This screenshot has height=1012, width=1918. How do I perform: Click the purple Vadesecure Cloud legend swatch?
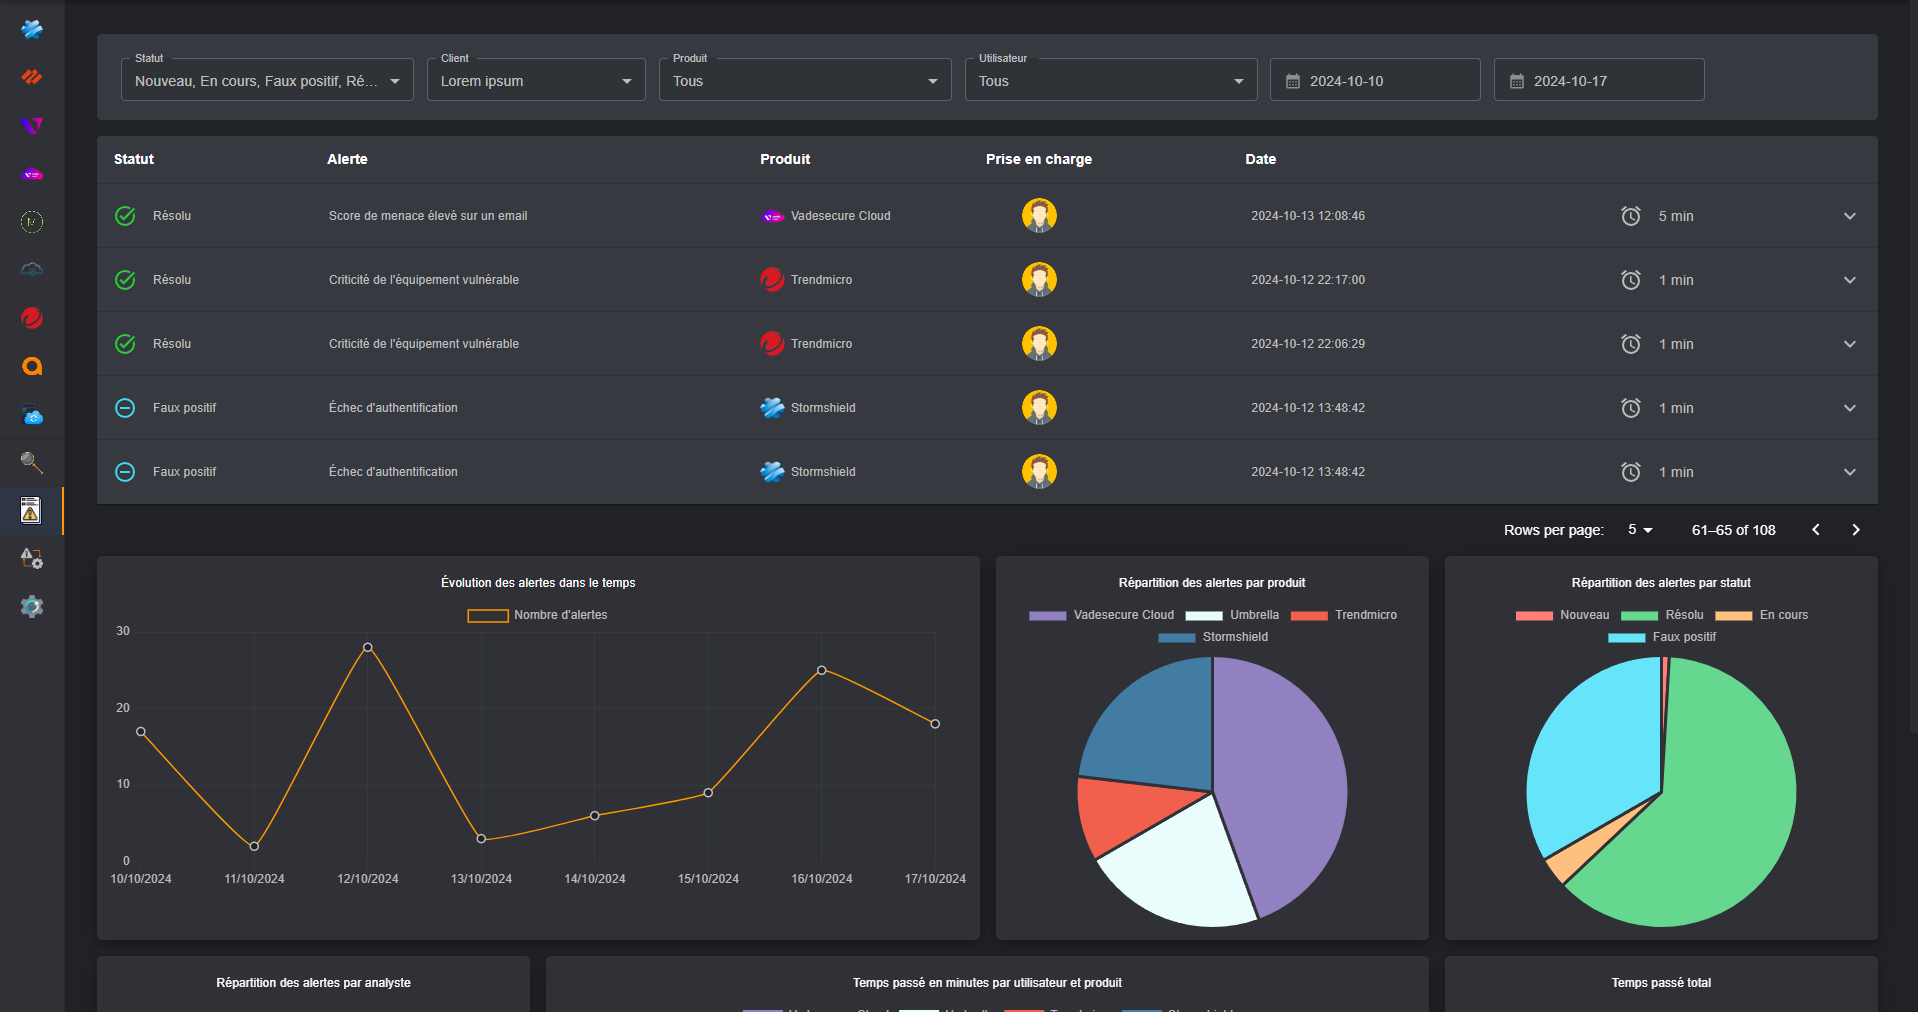pos(1047,616)
